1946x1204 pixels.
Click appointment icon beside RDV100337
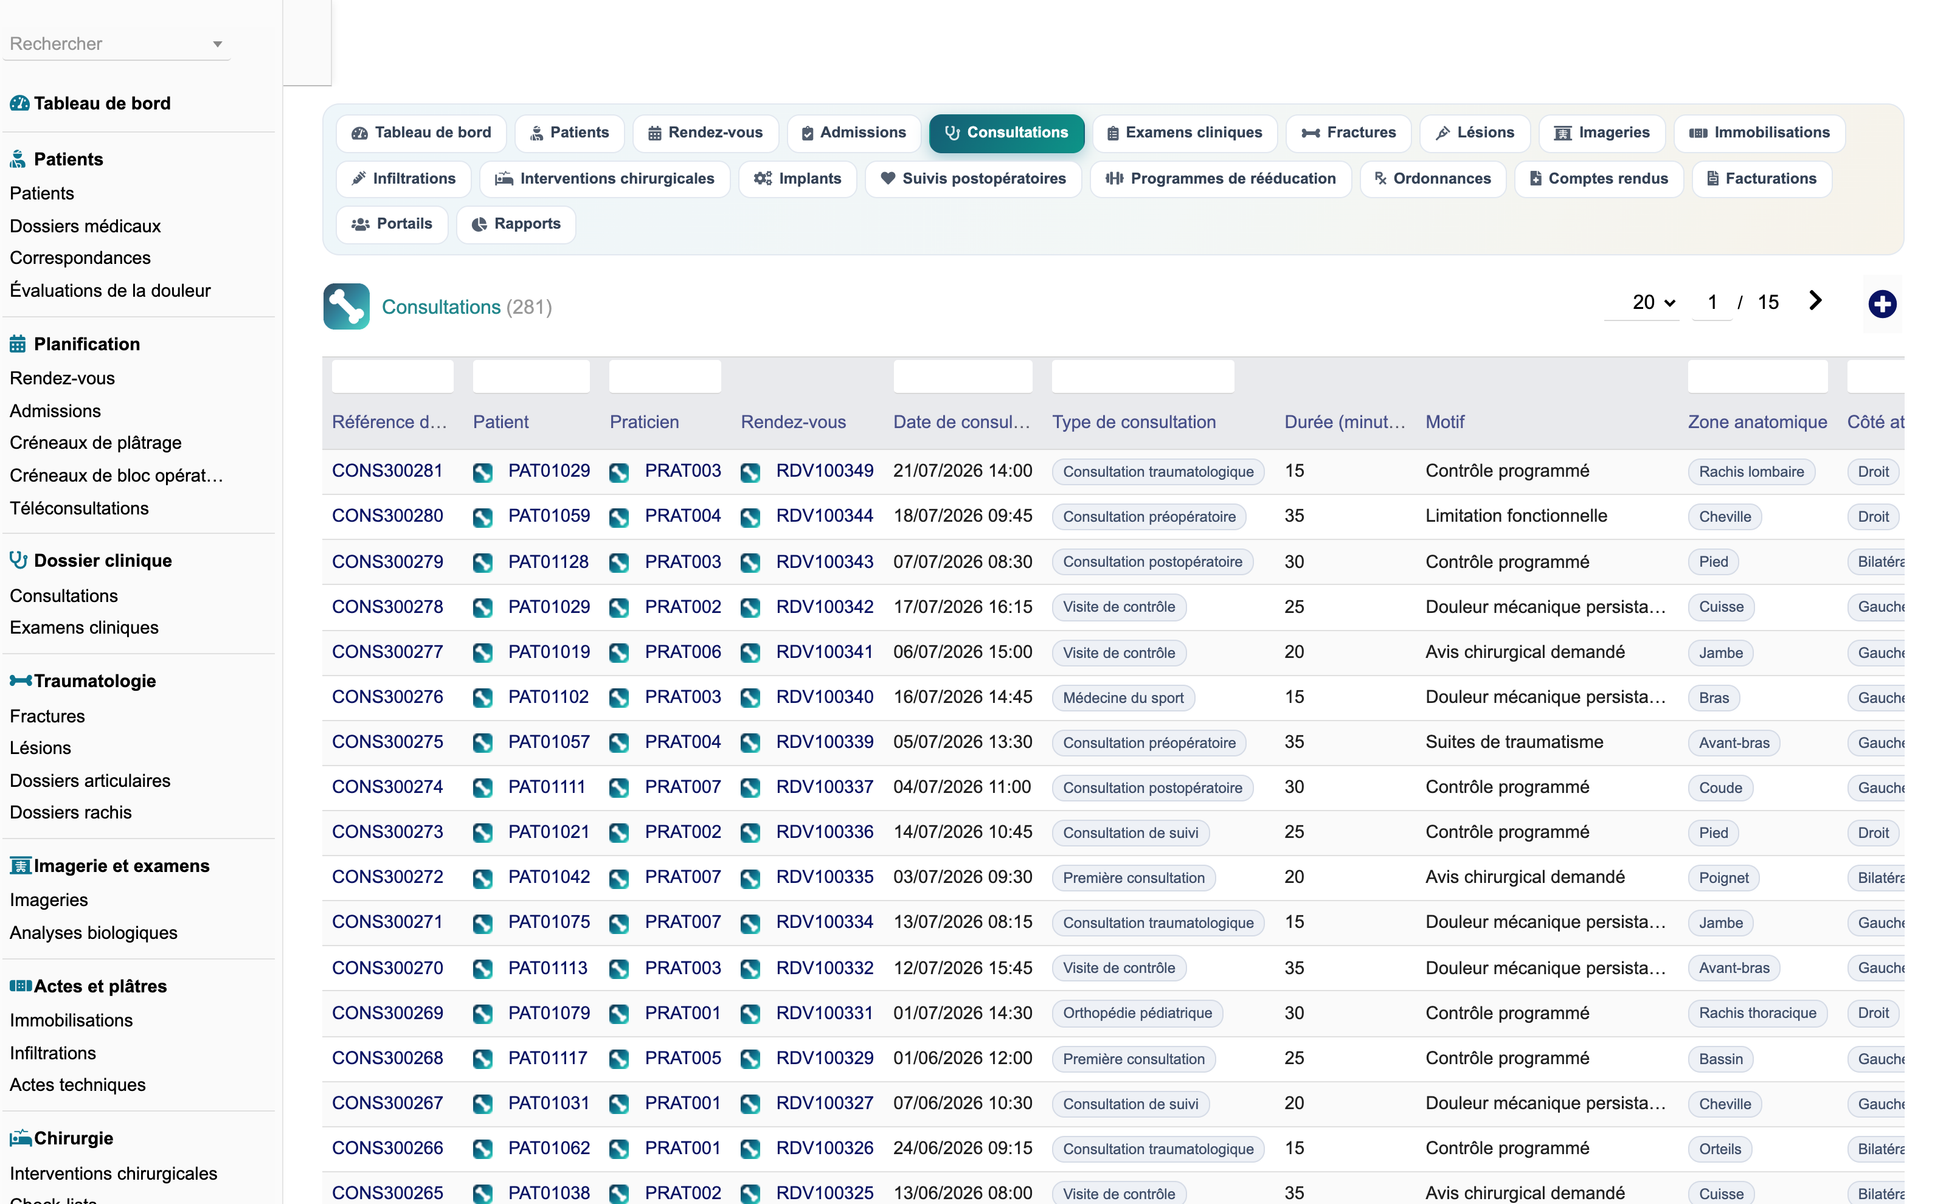pos(750,788)
